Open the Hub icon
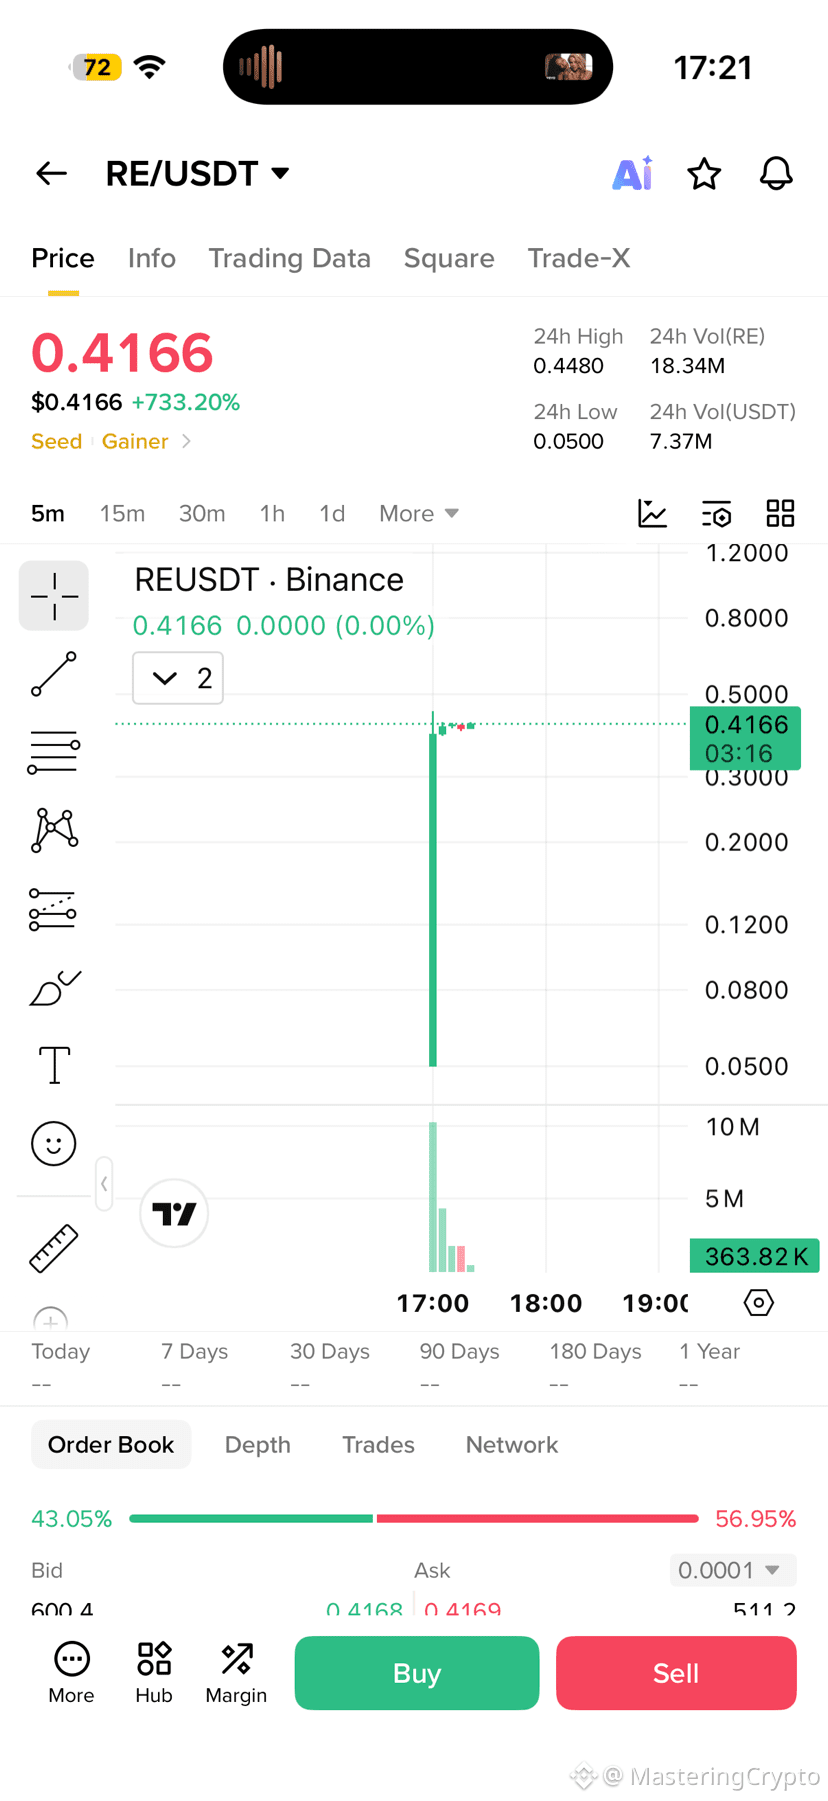828x1801 pixels. click(x=154, y=1673)
